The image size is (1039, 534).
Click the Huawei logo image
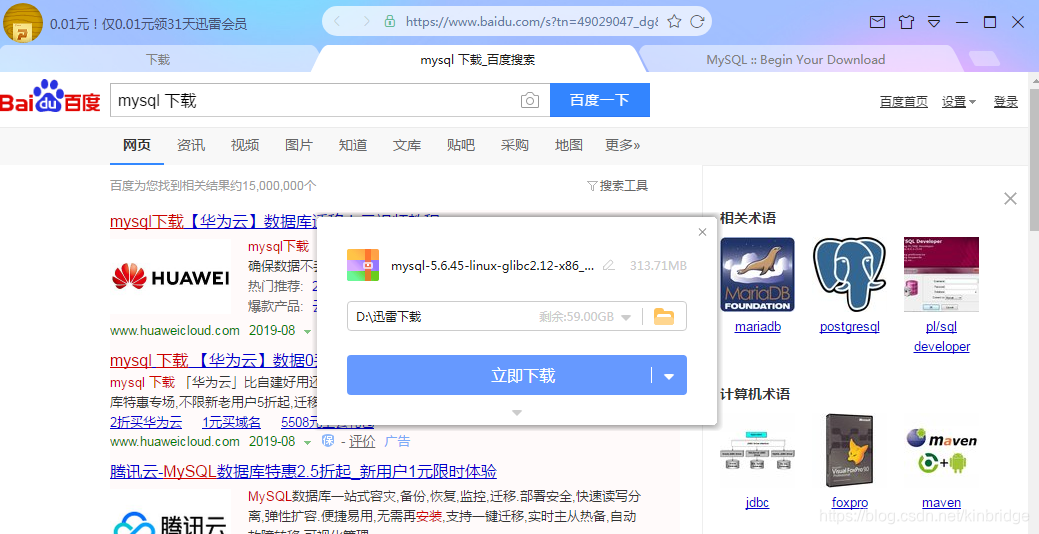tap(170, 277)
